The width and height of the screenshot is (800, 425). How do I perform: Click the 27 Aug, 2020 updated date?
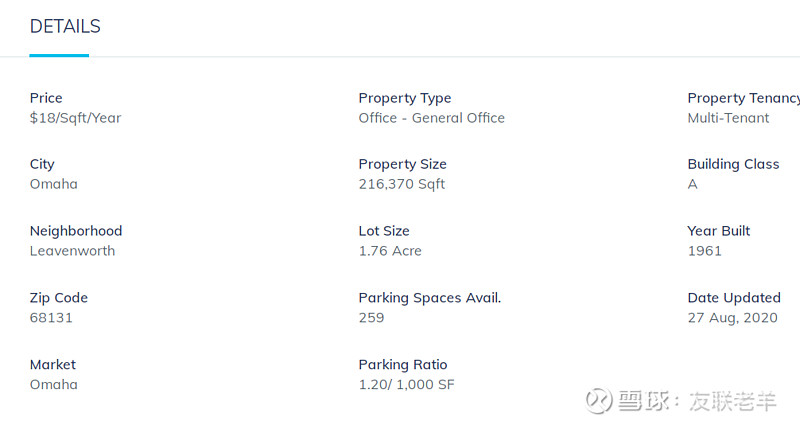pyautogui.click(x=732, y=318)
